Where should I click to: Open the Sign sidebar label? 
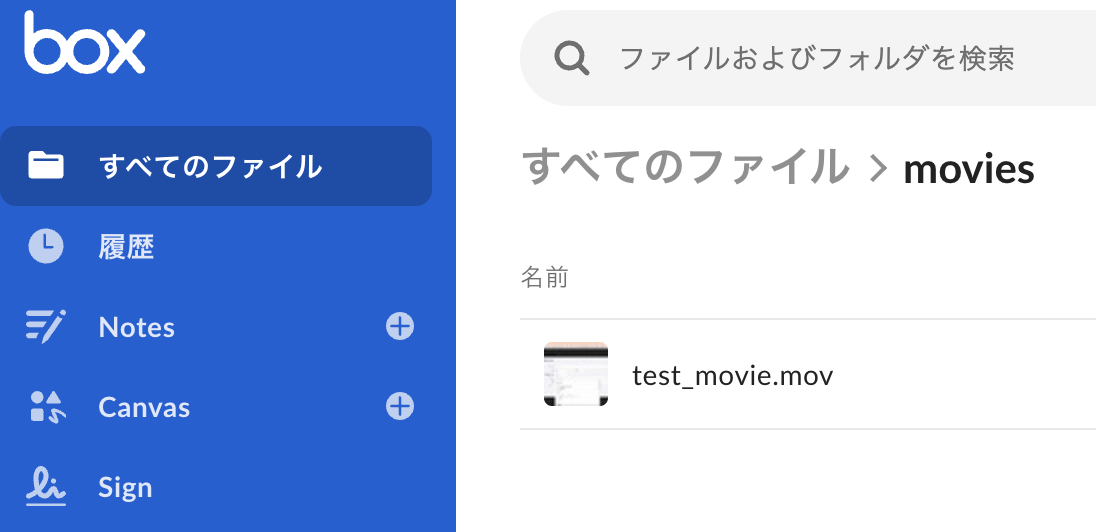[125, 487]
